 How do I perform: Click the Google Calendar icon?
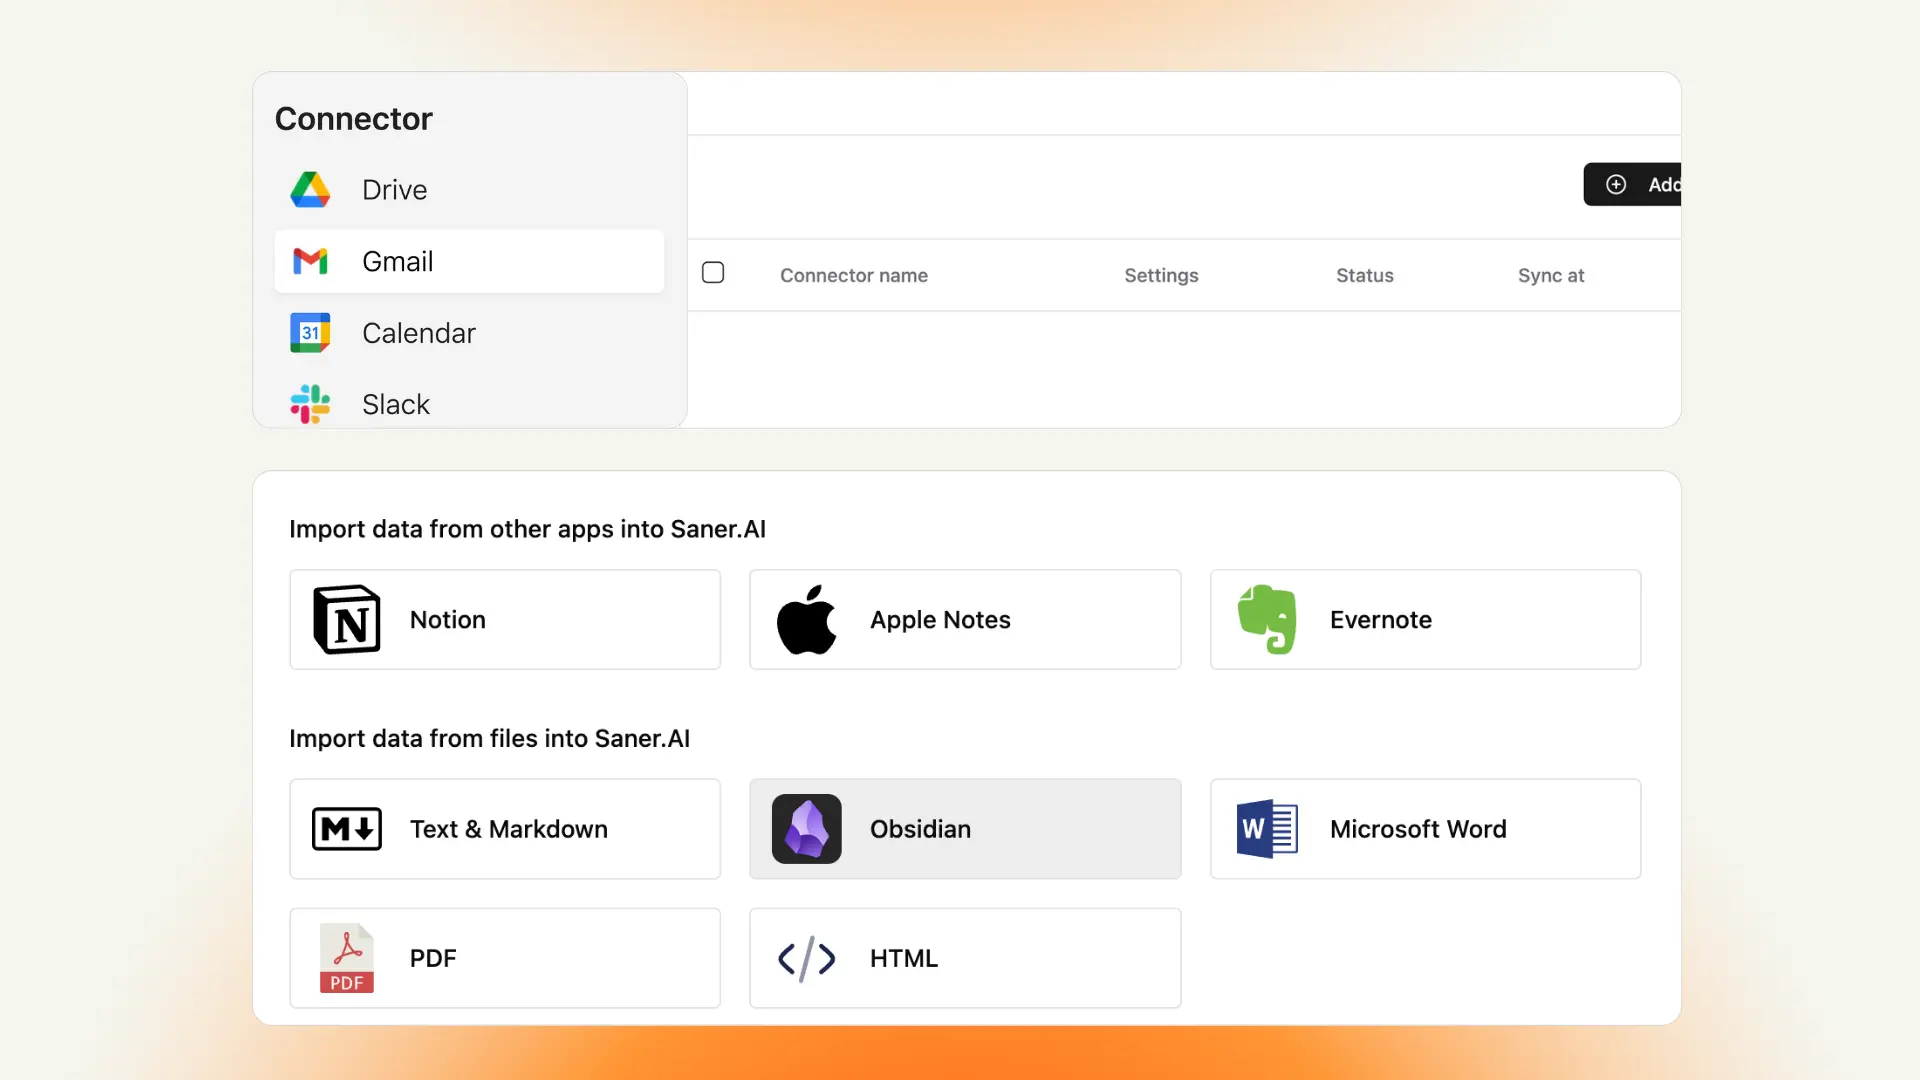pyautogui.click(x=310, y=333)
